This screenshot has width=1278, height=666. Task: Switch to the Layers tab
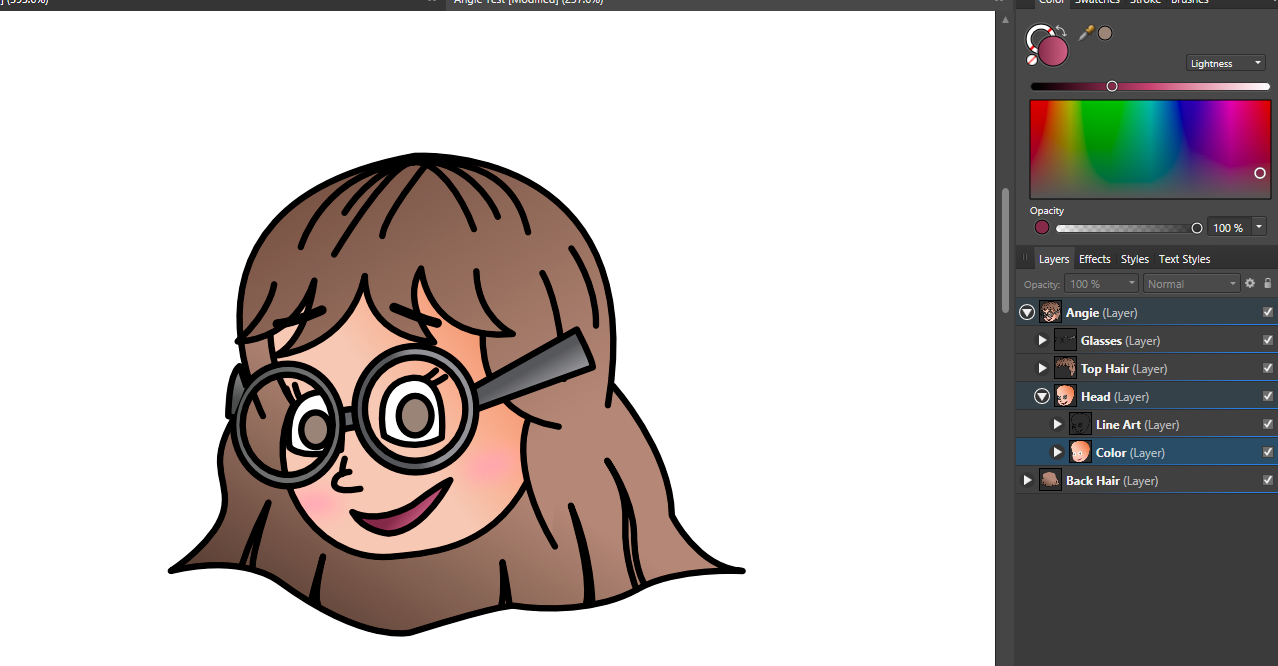1054,259
